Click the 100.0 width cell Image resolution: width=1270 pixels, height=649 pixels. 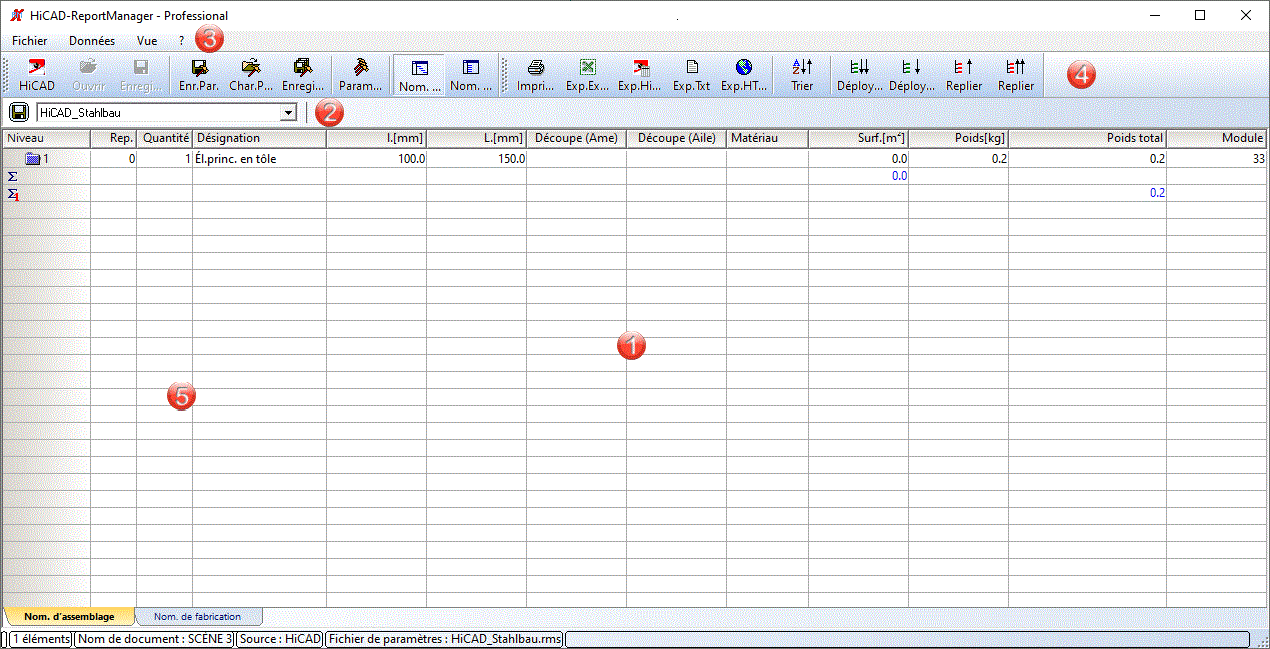point(377,158)
